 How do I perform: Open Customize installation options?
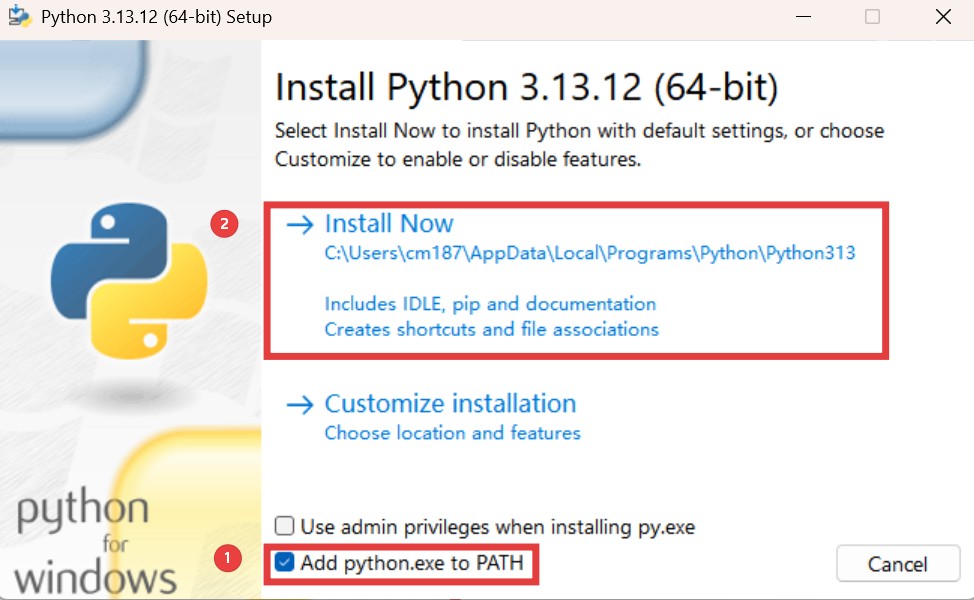pyautogui.click(x=450, y=404)
